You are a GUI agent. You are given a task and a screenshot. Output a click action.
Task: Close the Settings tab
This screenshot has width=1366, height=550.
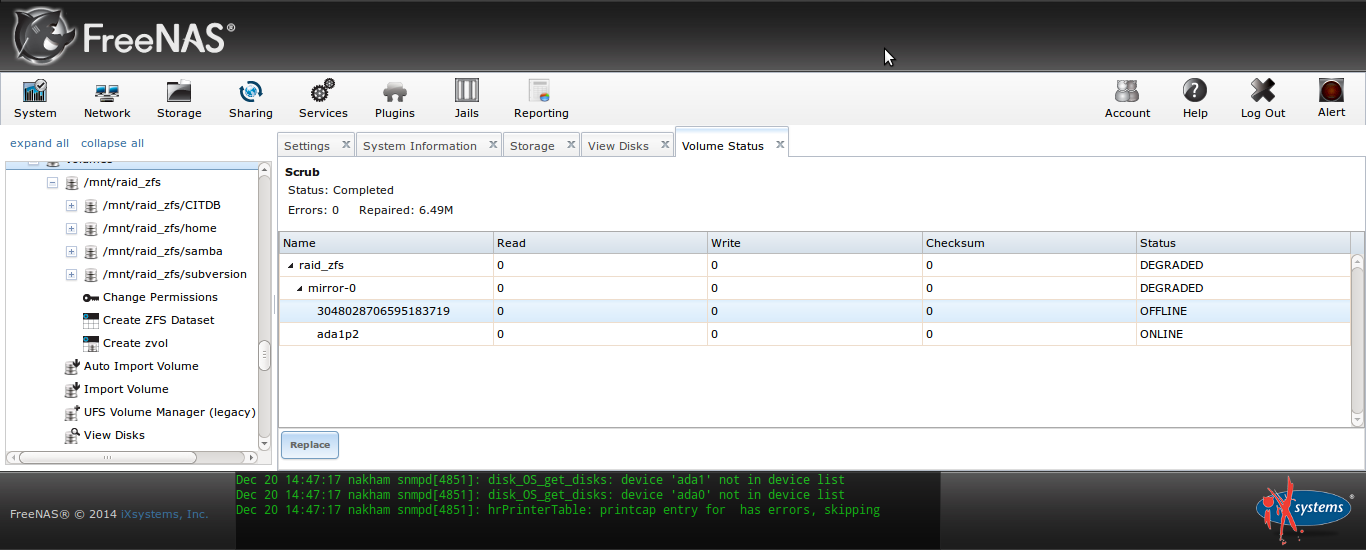coord(346,145)
